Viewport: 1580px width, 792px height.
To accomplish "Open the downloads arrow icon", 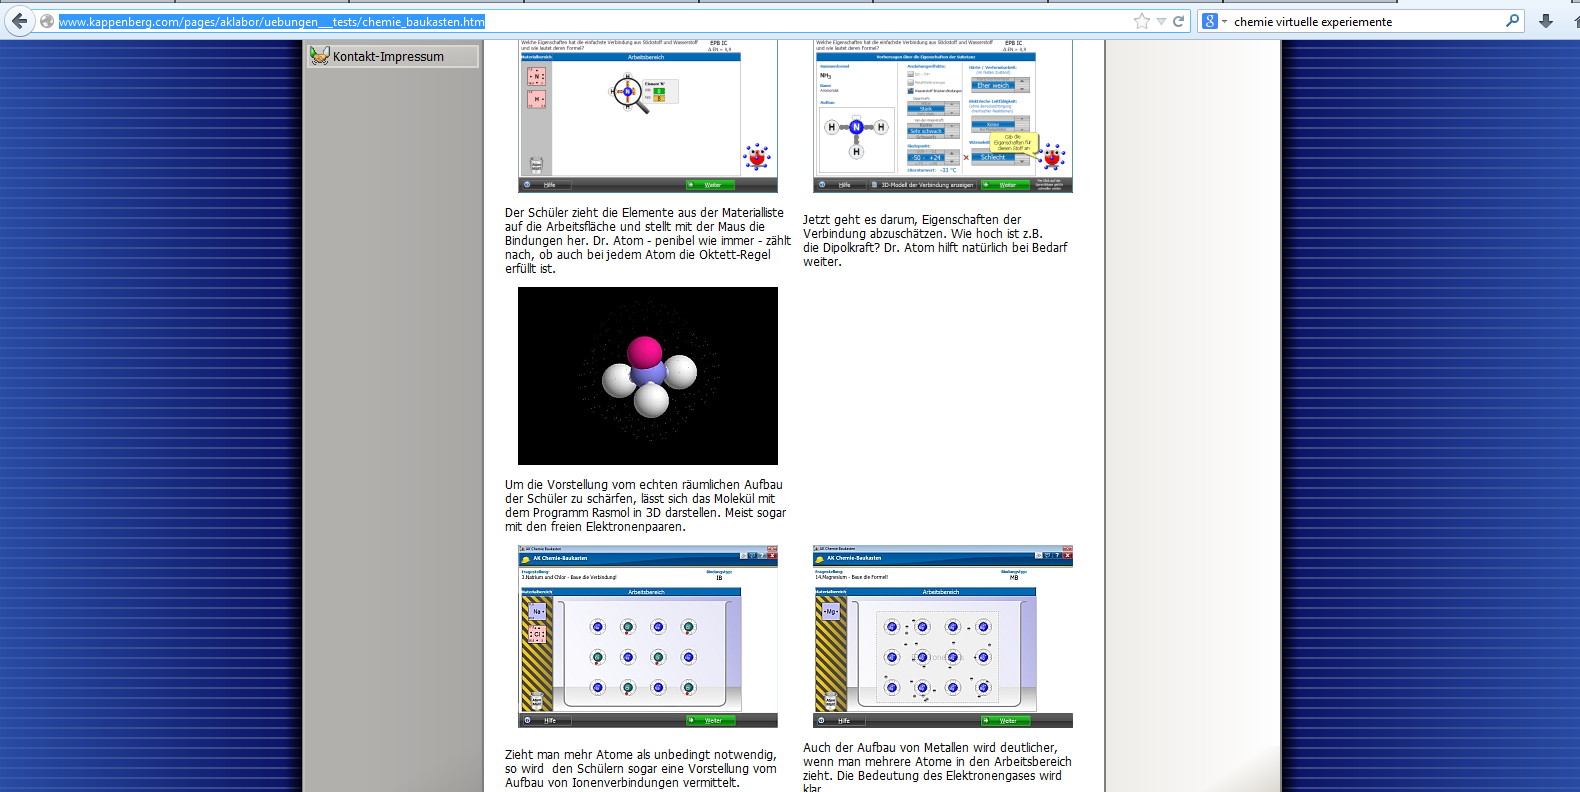I will (1546, 21).
